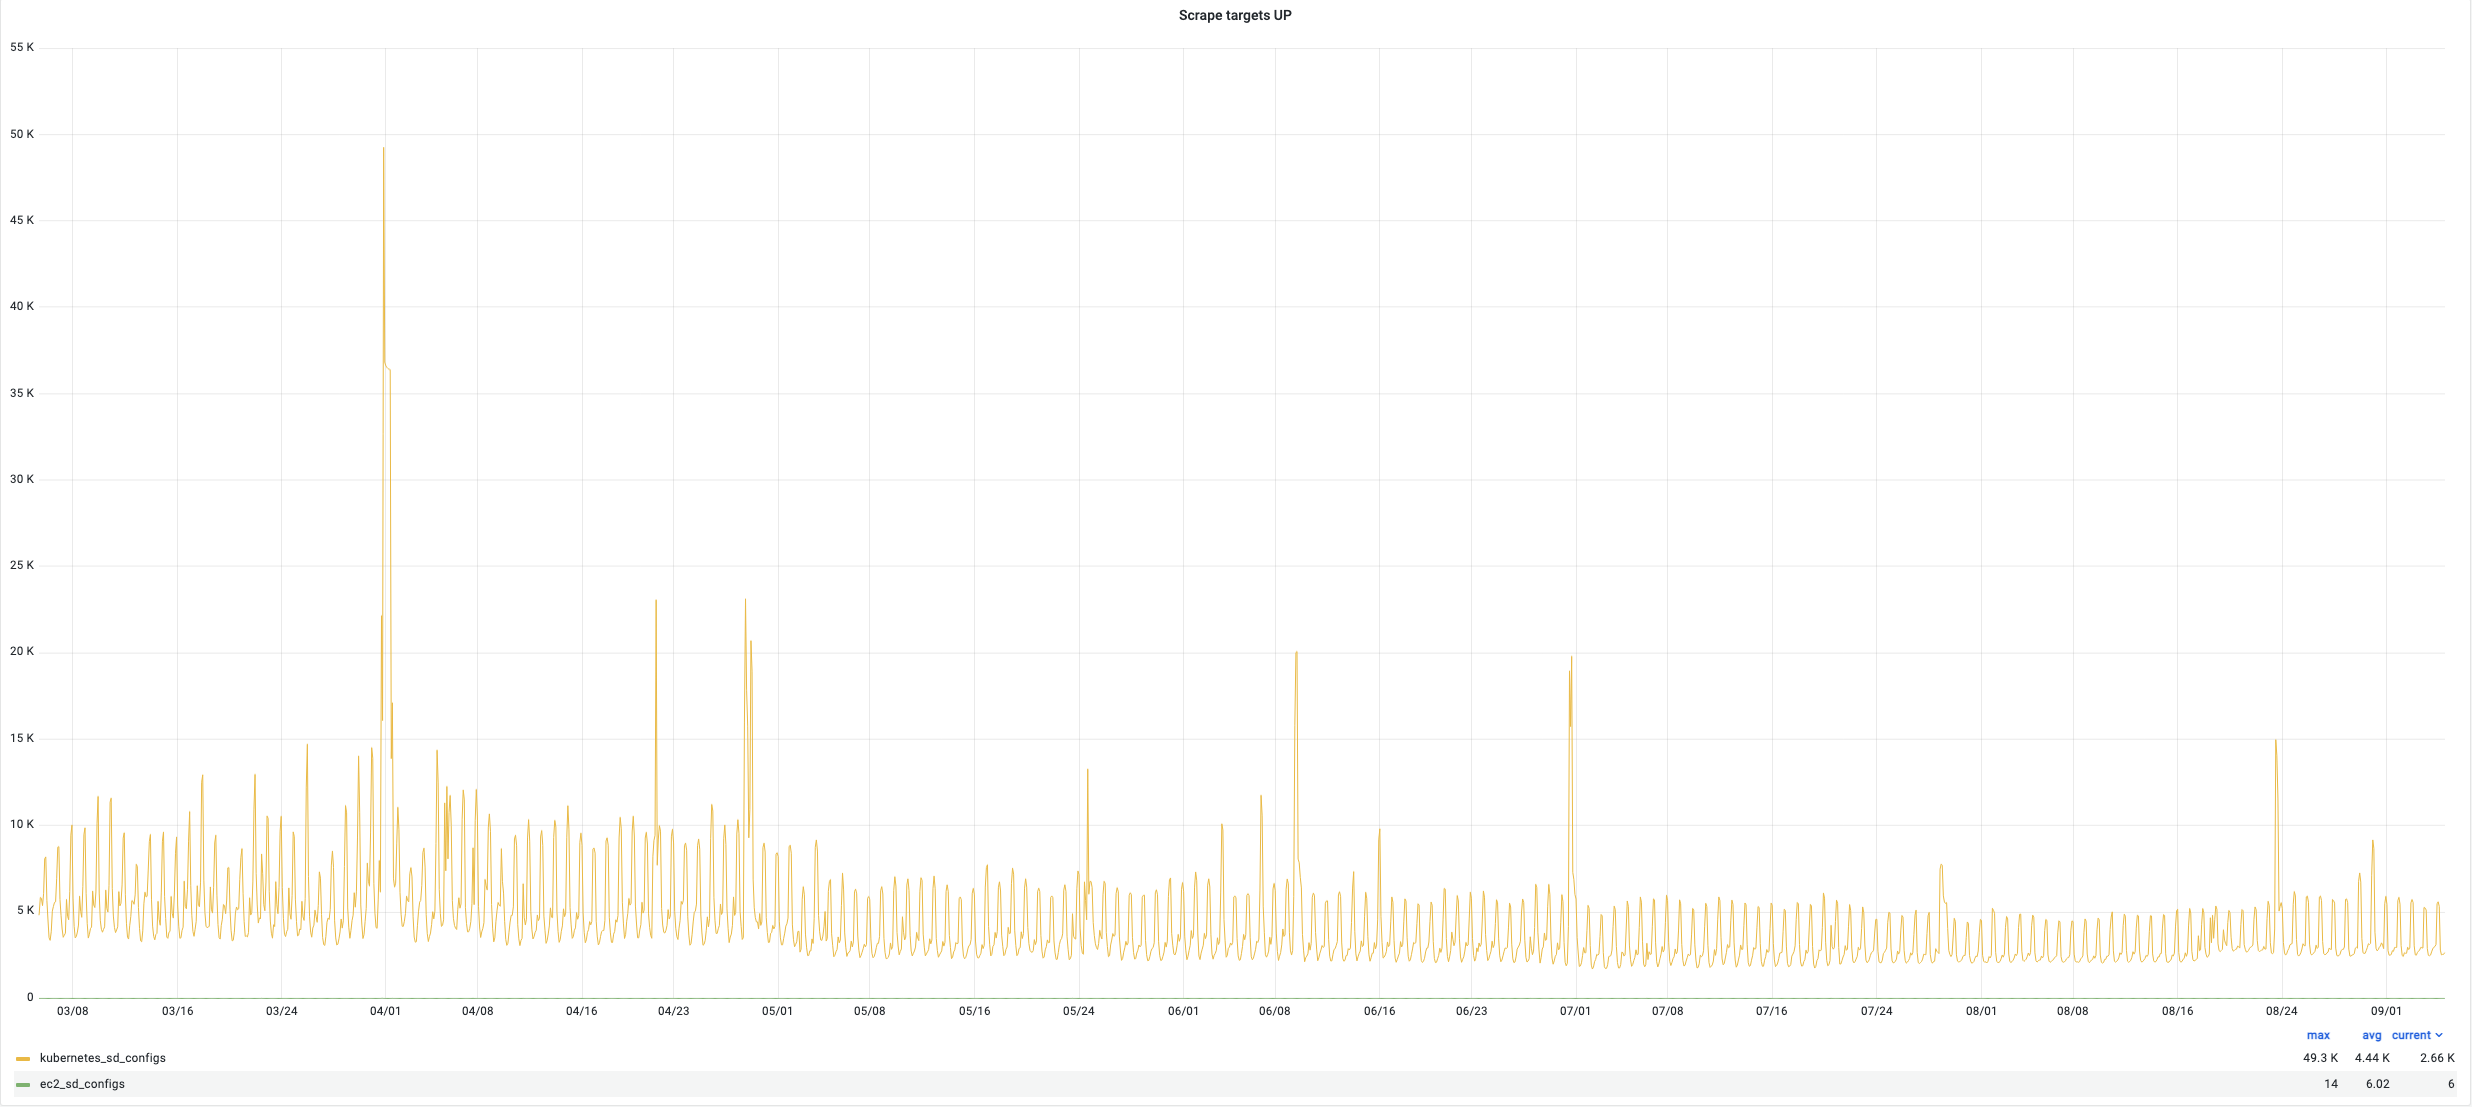Click the 04/01 x-axis date label
2472x1107 pixels.
385,1011
